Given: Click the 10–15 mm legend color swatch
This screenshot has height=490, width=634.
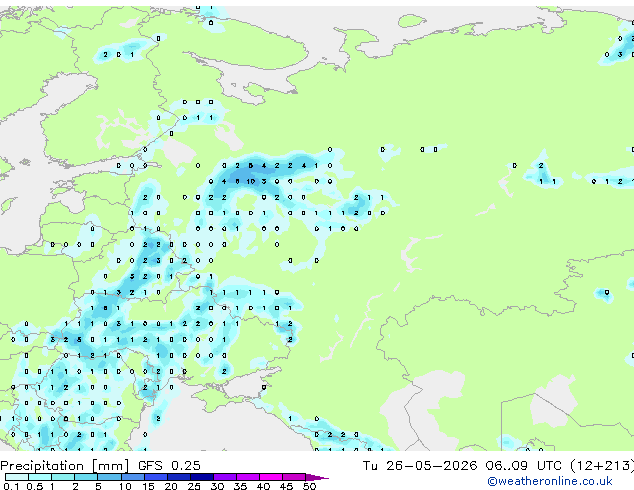Looking at the screenshot, I should pyautogui.click(x=132, y=477).
